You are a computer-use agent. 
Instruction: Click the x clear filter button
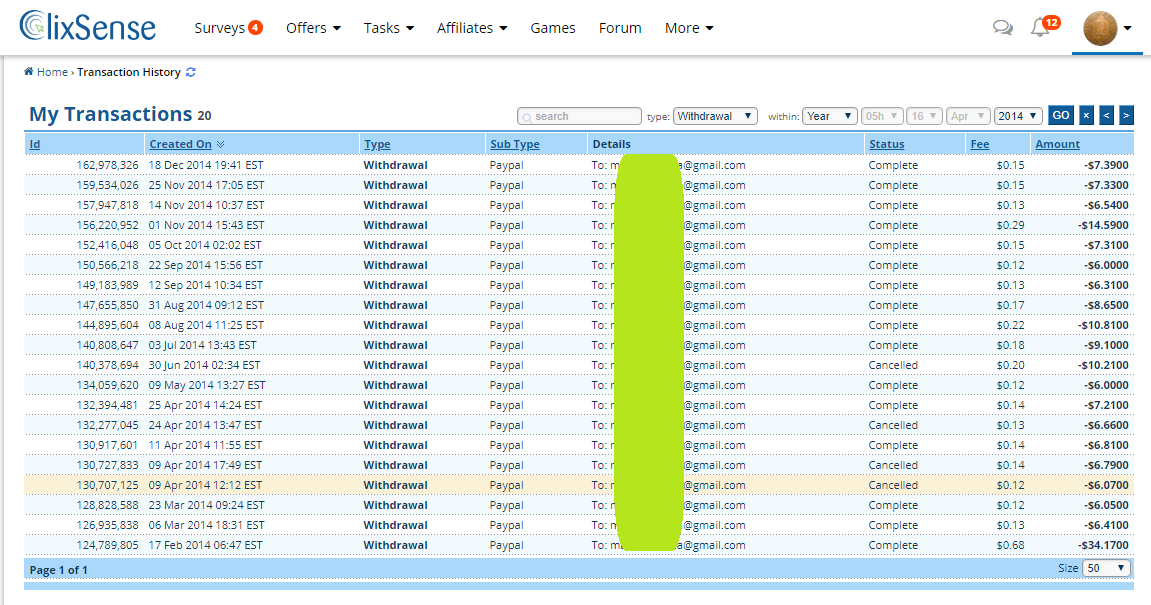point(1086,116)
